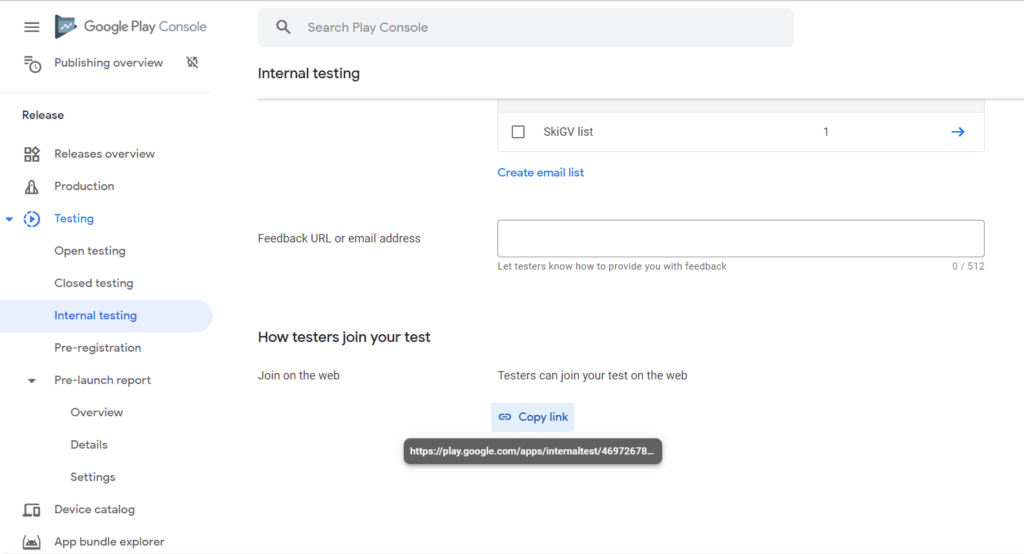
Task: Click the Search Play Console box
Action: click(540, 27)
